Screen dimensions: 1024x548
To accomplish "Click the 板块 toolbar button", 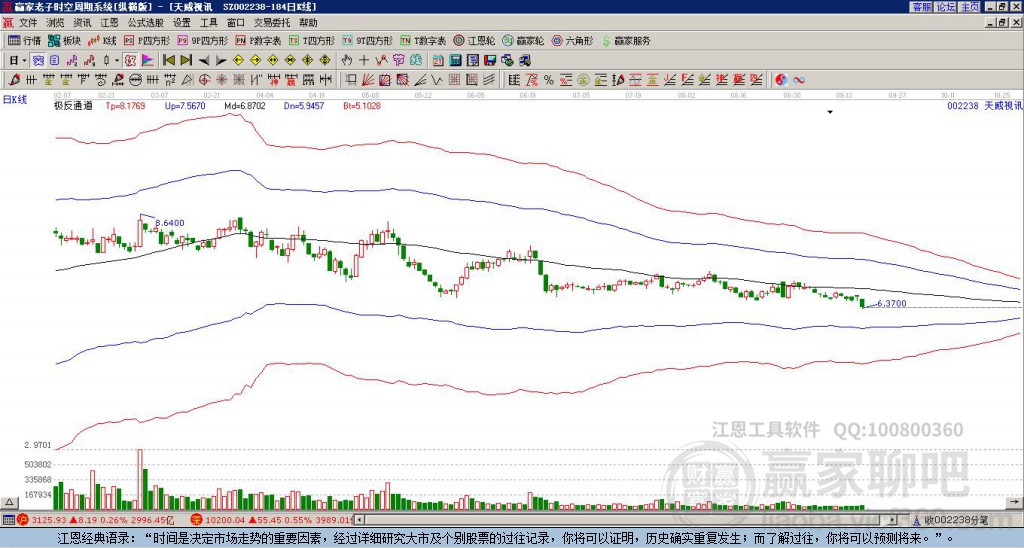I will click(x=64, y=40).
